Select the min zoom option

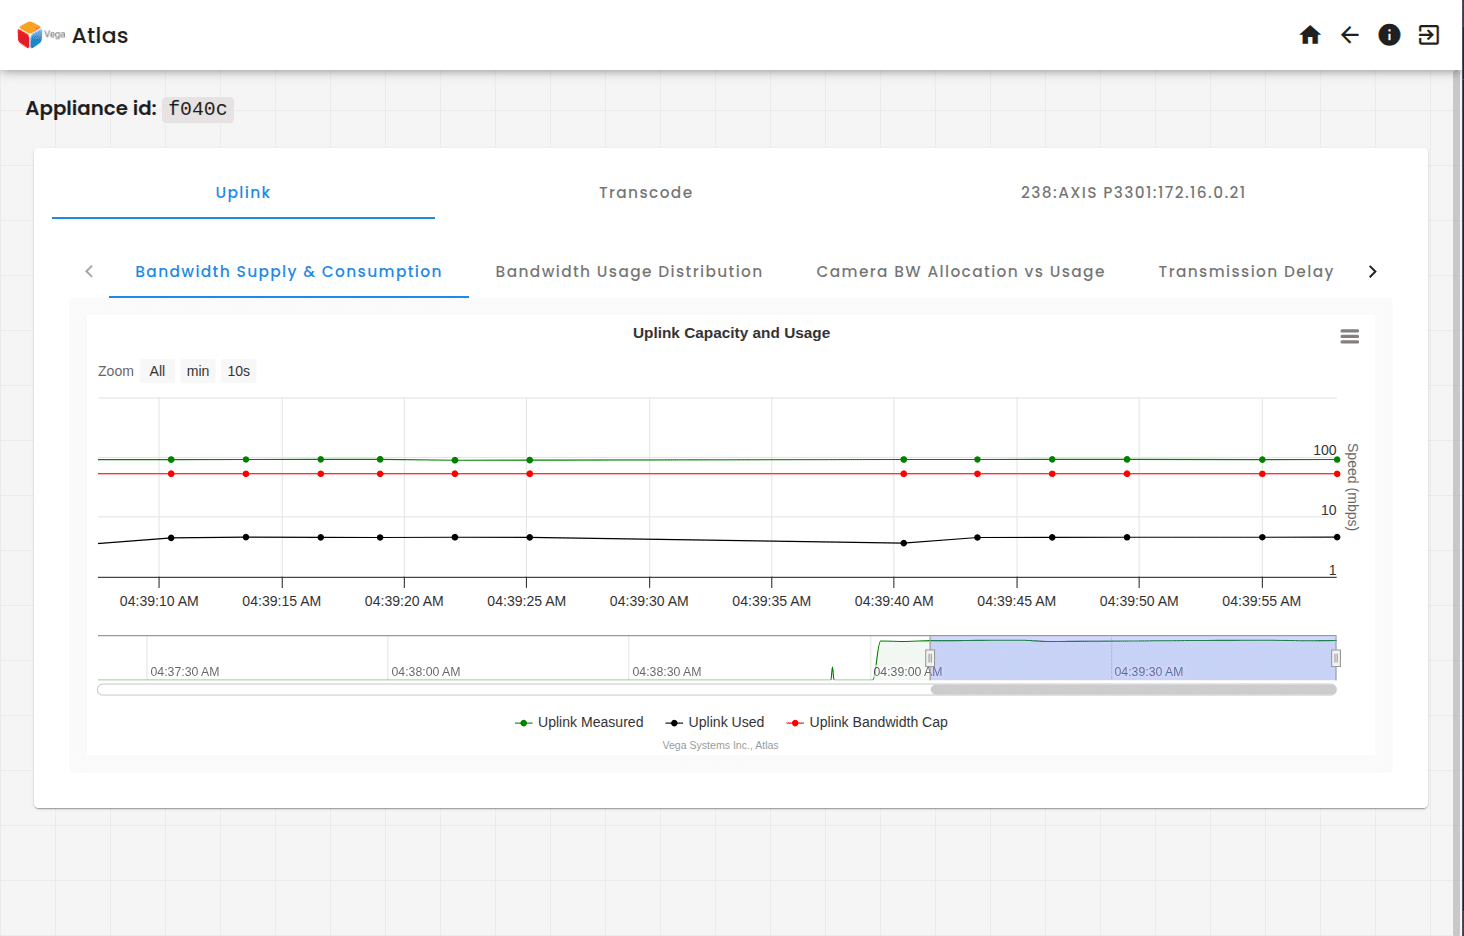[x=197, y=371]
